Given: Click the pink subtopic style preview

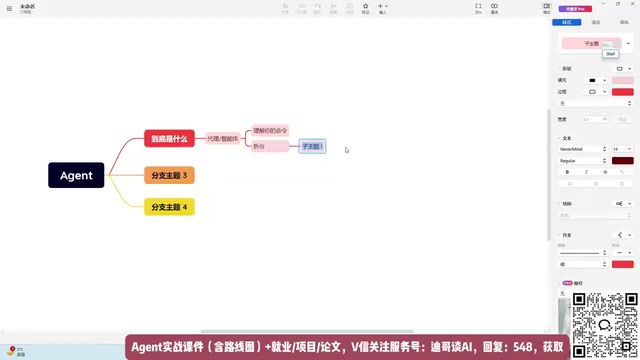Looking at the screenshot, I should (591, 43).
